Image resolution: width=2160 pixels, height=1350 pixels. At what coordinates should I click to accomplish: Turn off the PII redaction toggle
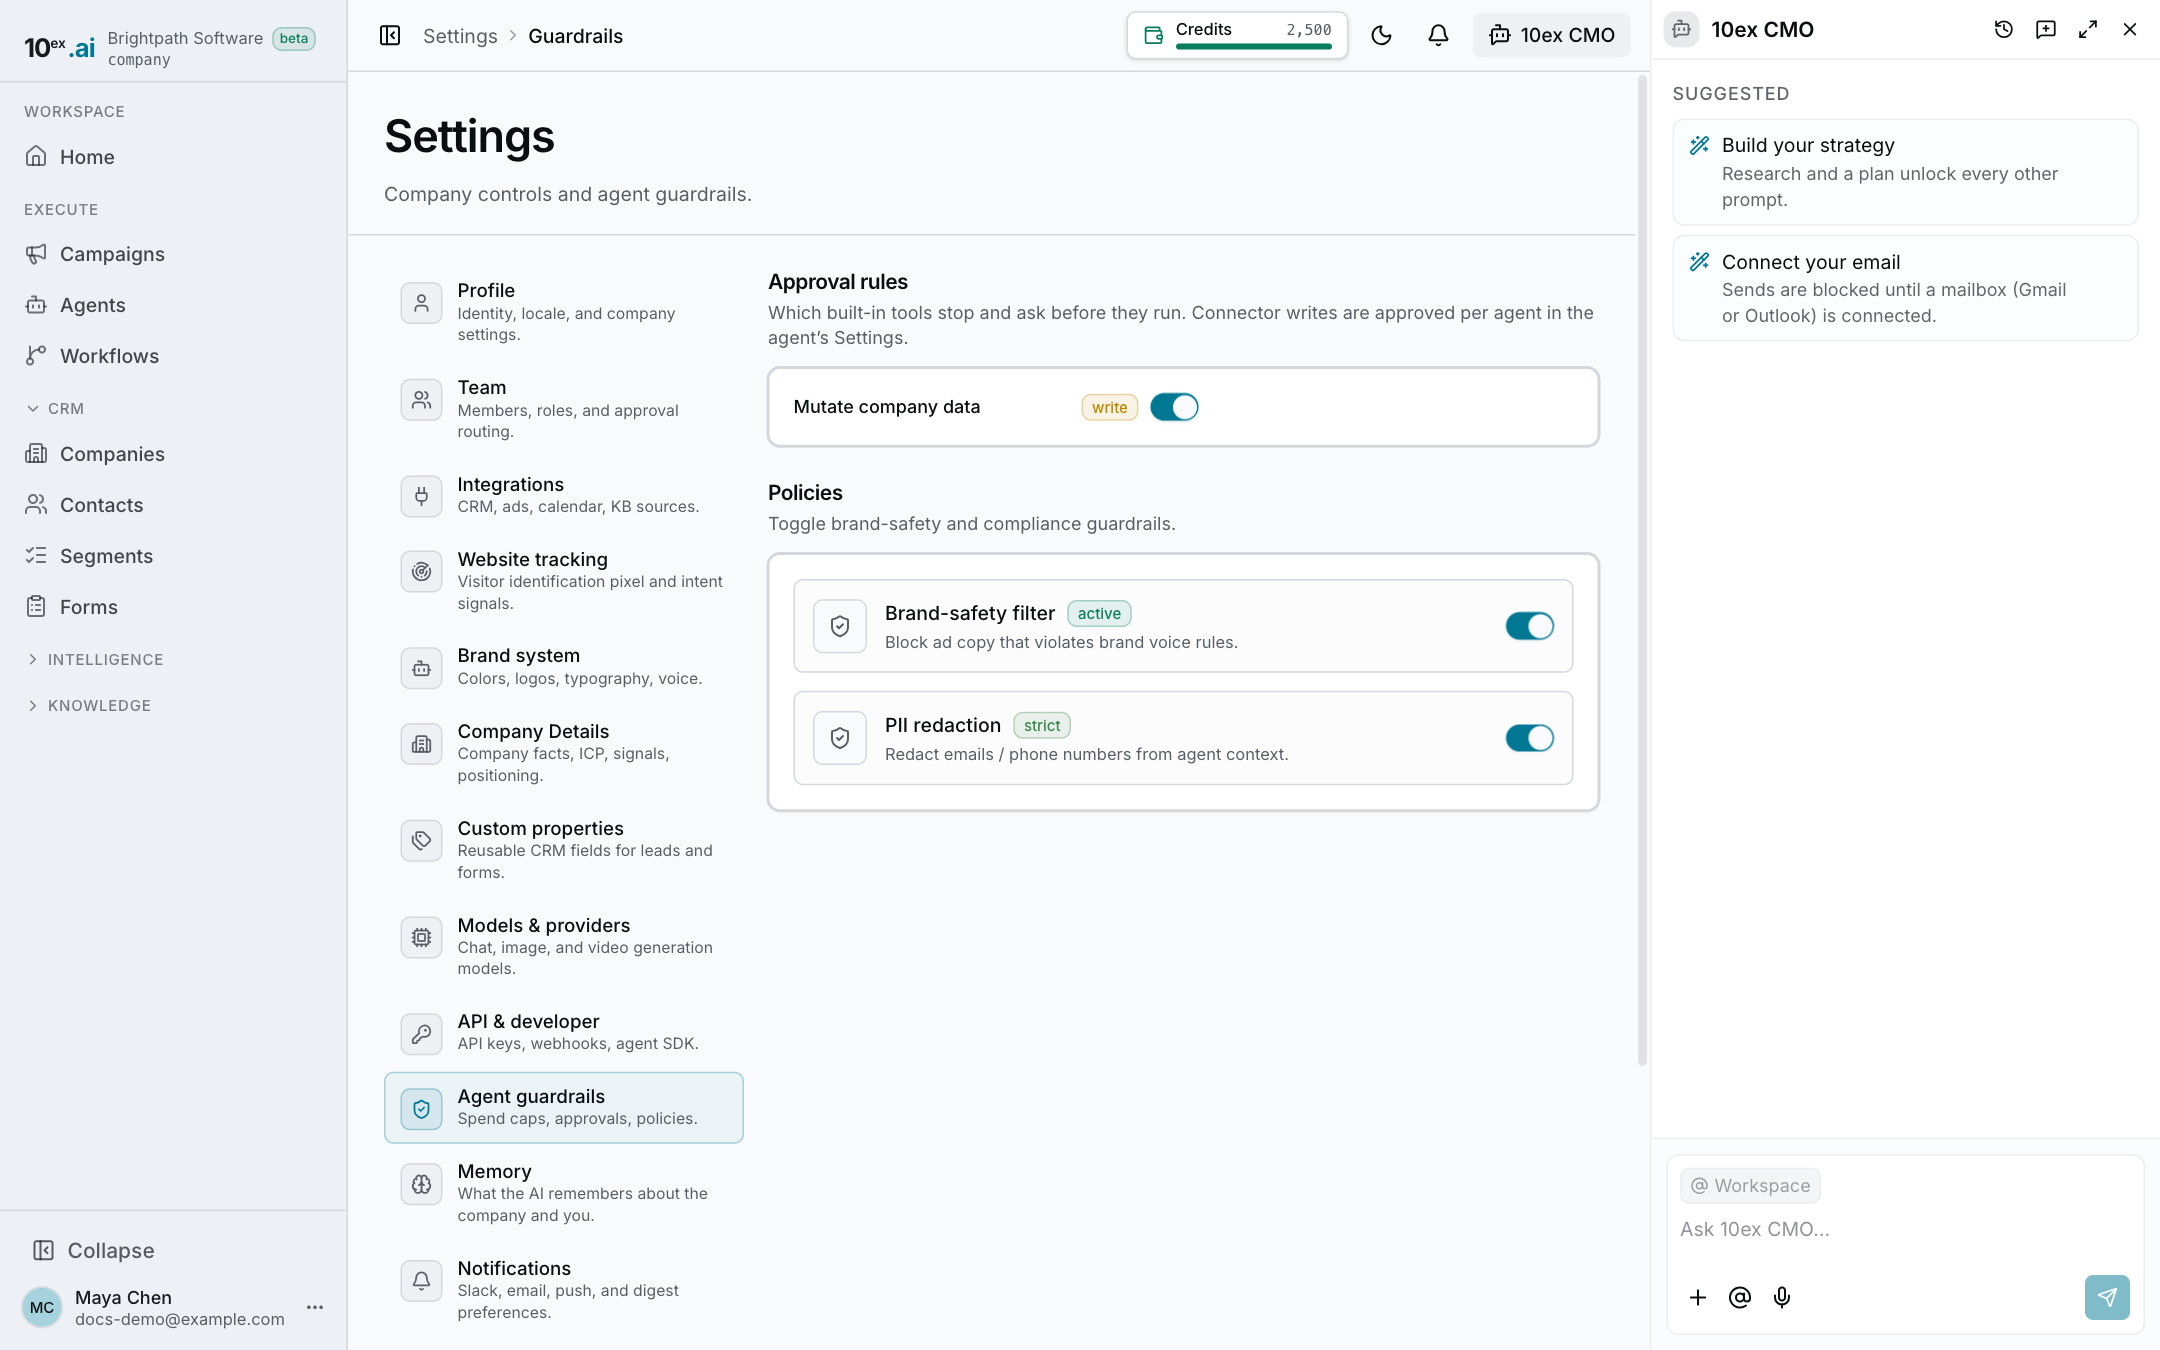1529,738
